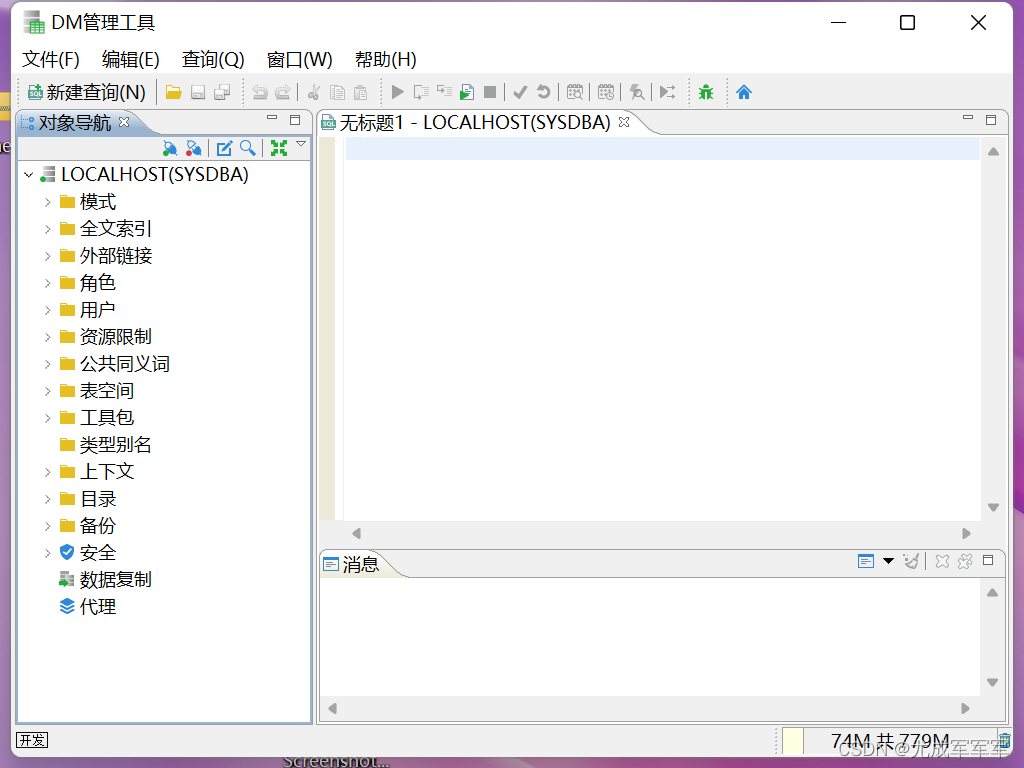1024x768 pixels.
Task: Select the 类型别名 tree item
Action: pos(116,445)
